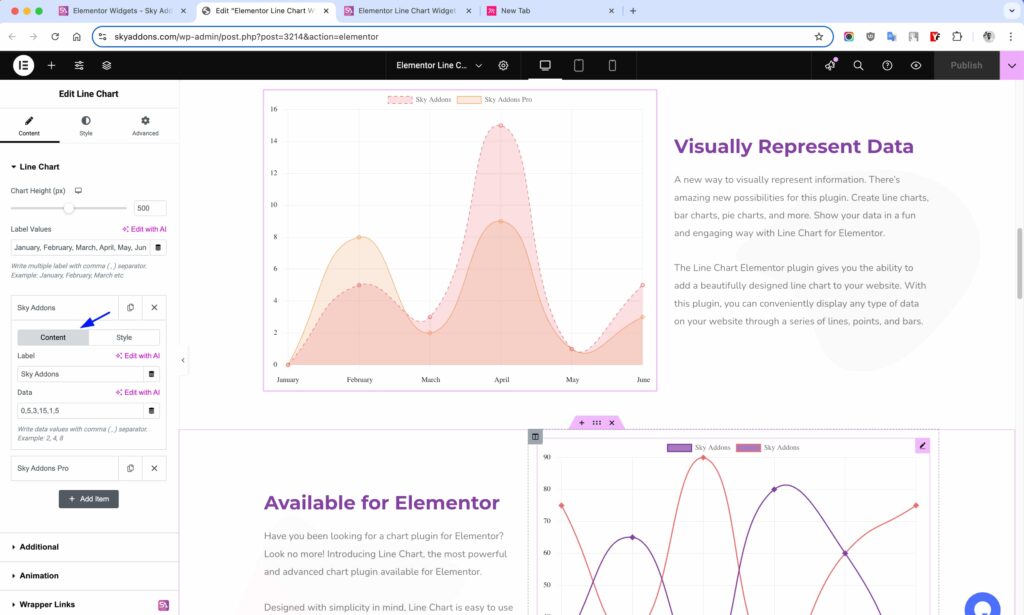
Task: Duplicate the Sky Addons item
Action: click(x=131, y=308)
